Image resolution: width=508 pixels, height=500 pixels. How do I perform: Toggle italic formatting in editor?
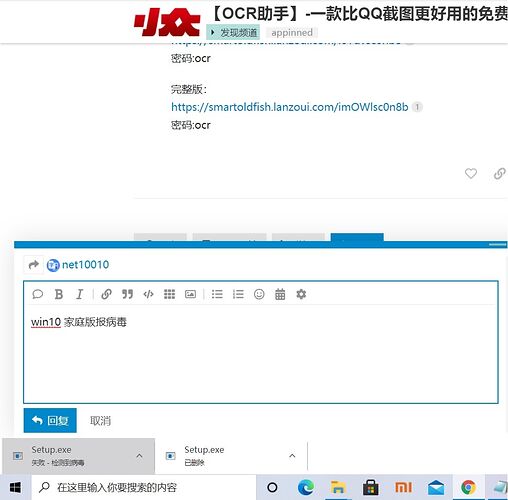pyautogui.click(x=79, y=294)
